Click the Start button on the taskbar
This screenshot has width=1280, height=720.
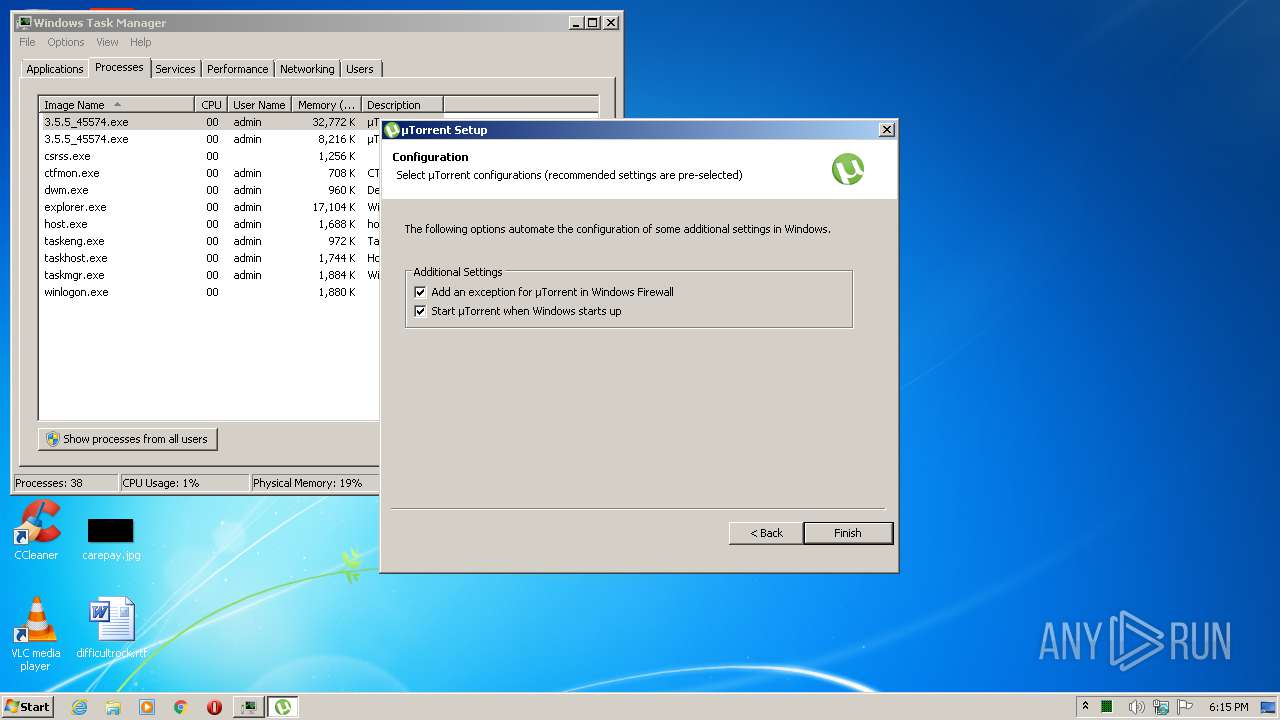(27, 706)
